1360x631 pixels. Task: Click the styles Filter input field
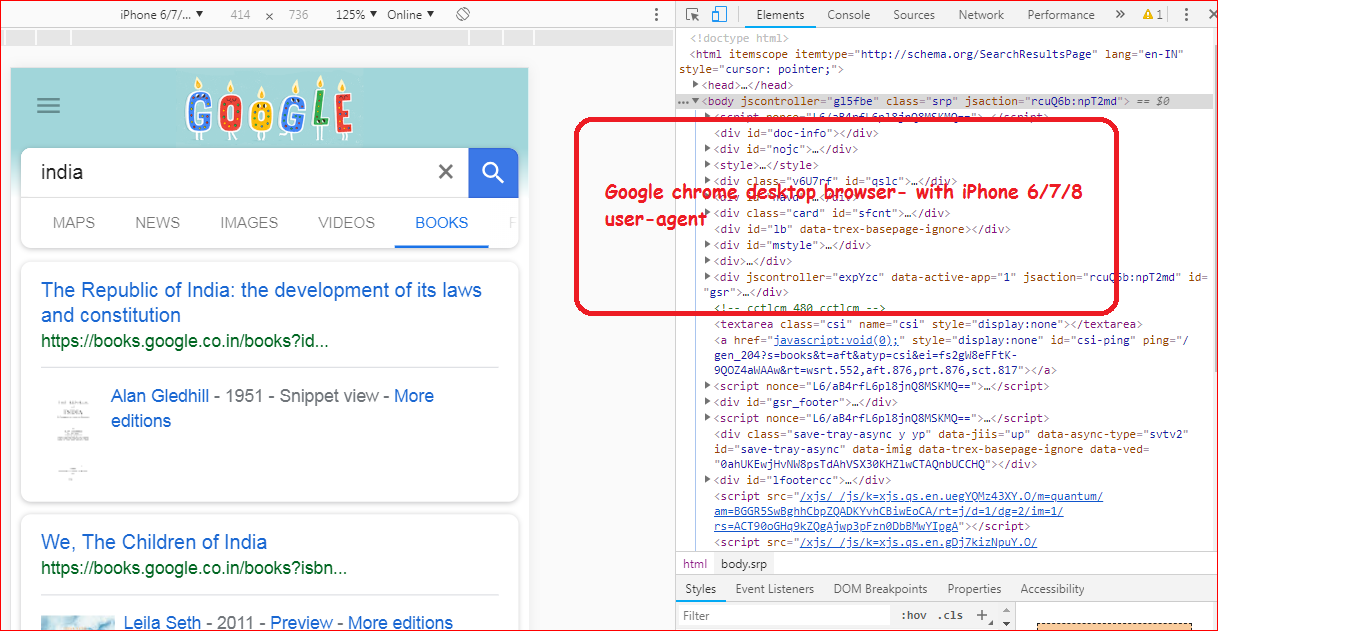click(785, 616)
